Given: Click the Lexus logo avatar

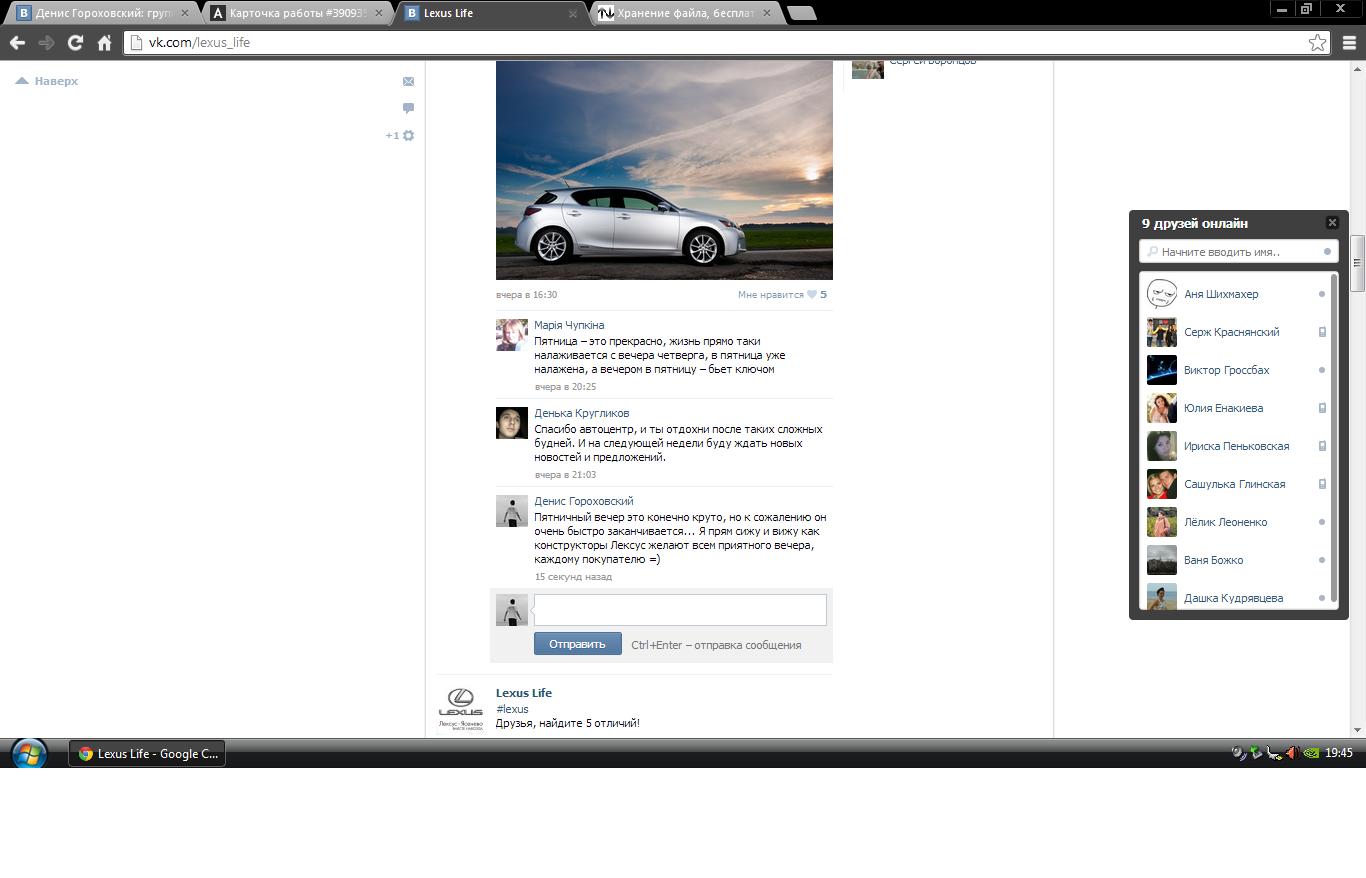Looking at the screenshot, I should (x=461, y=710).
